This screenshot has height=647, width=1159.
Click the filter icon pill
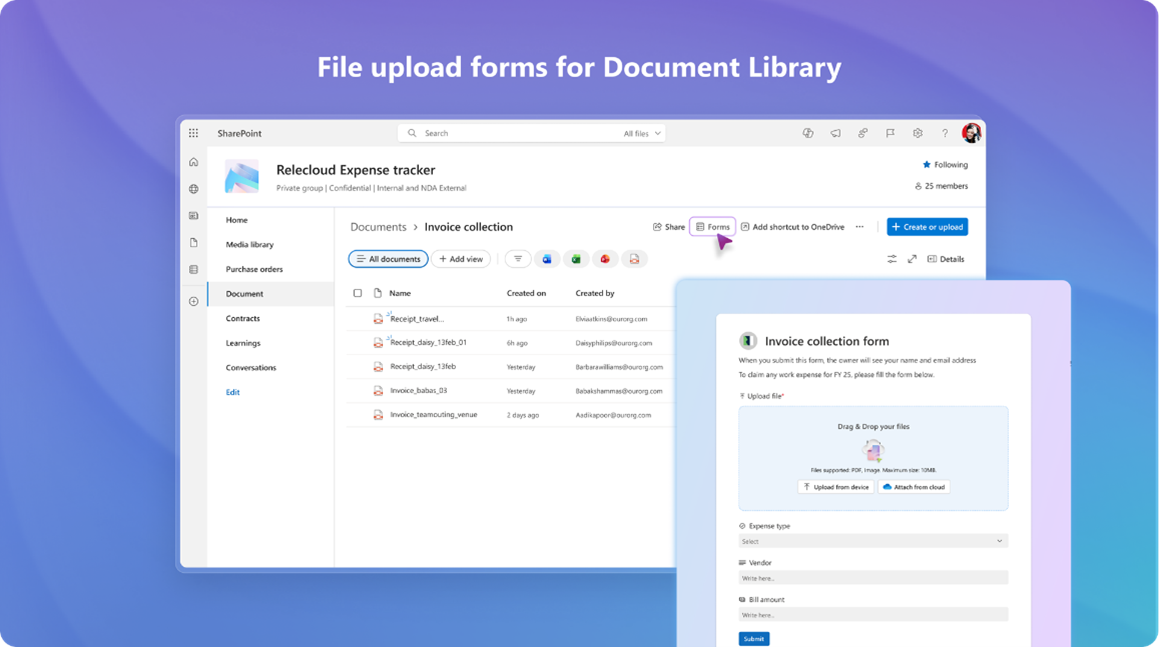click(517, 259)
